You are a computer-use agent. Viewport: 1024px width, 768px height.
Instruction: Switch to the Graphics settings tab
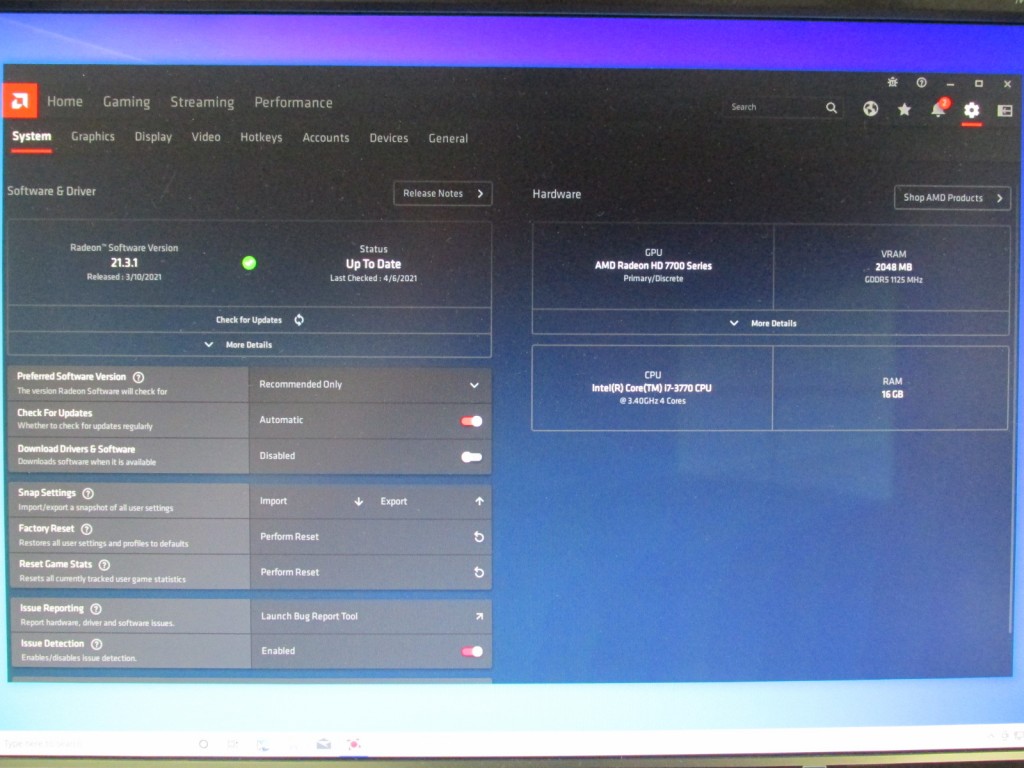pyautogui.click(x=93, y=136)
